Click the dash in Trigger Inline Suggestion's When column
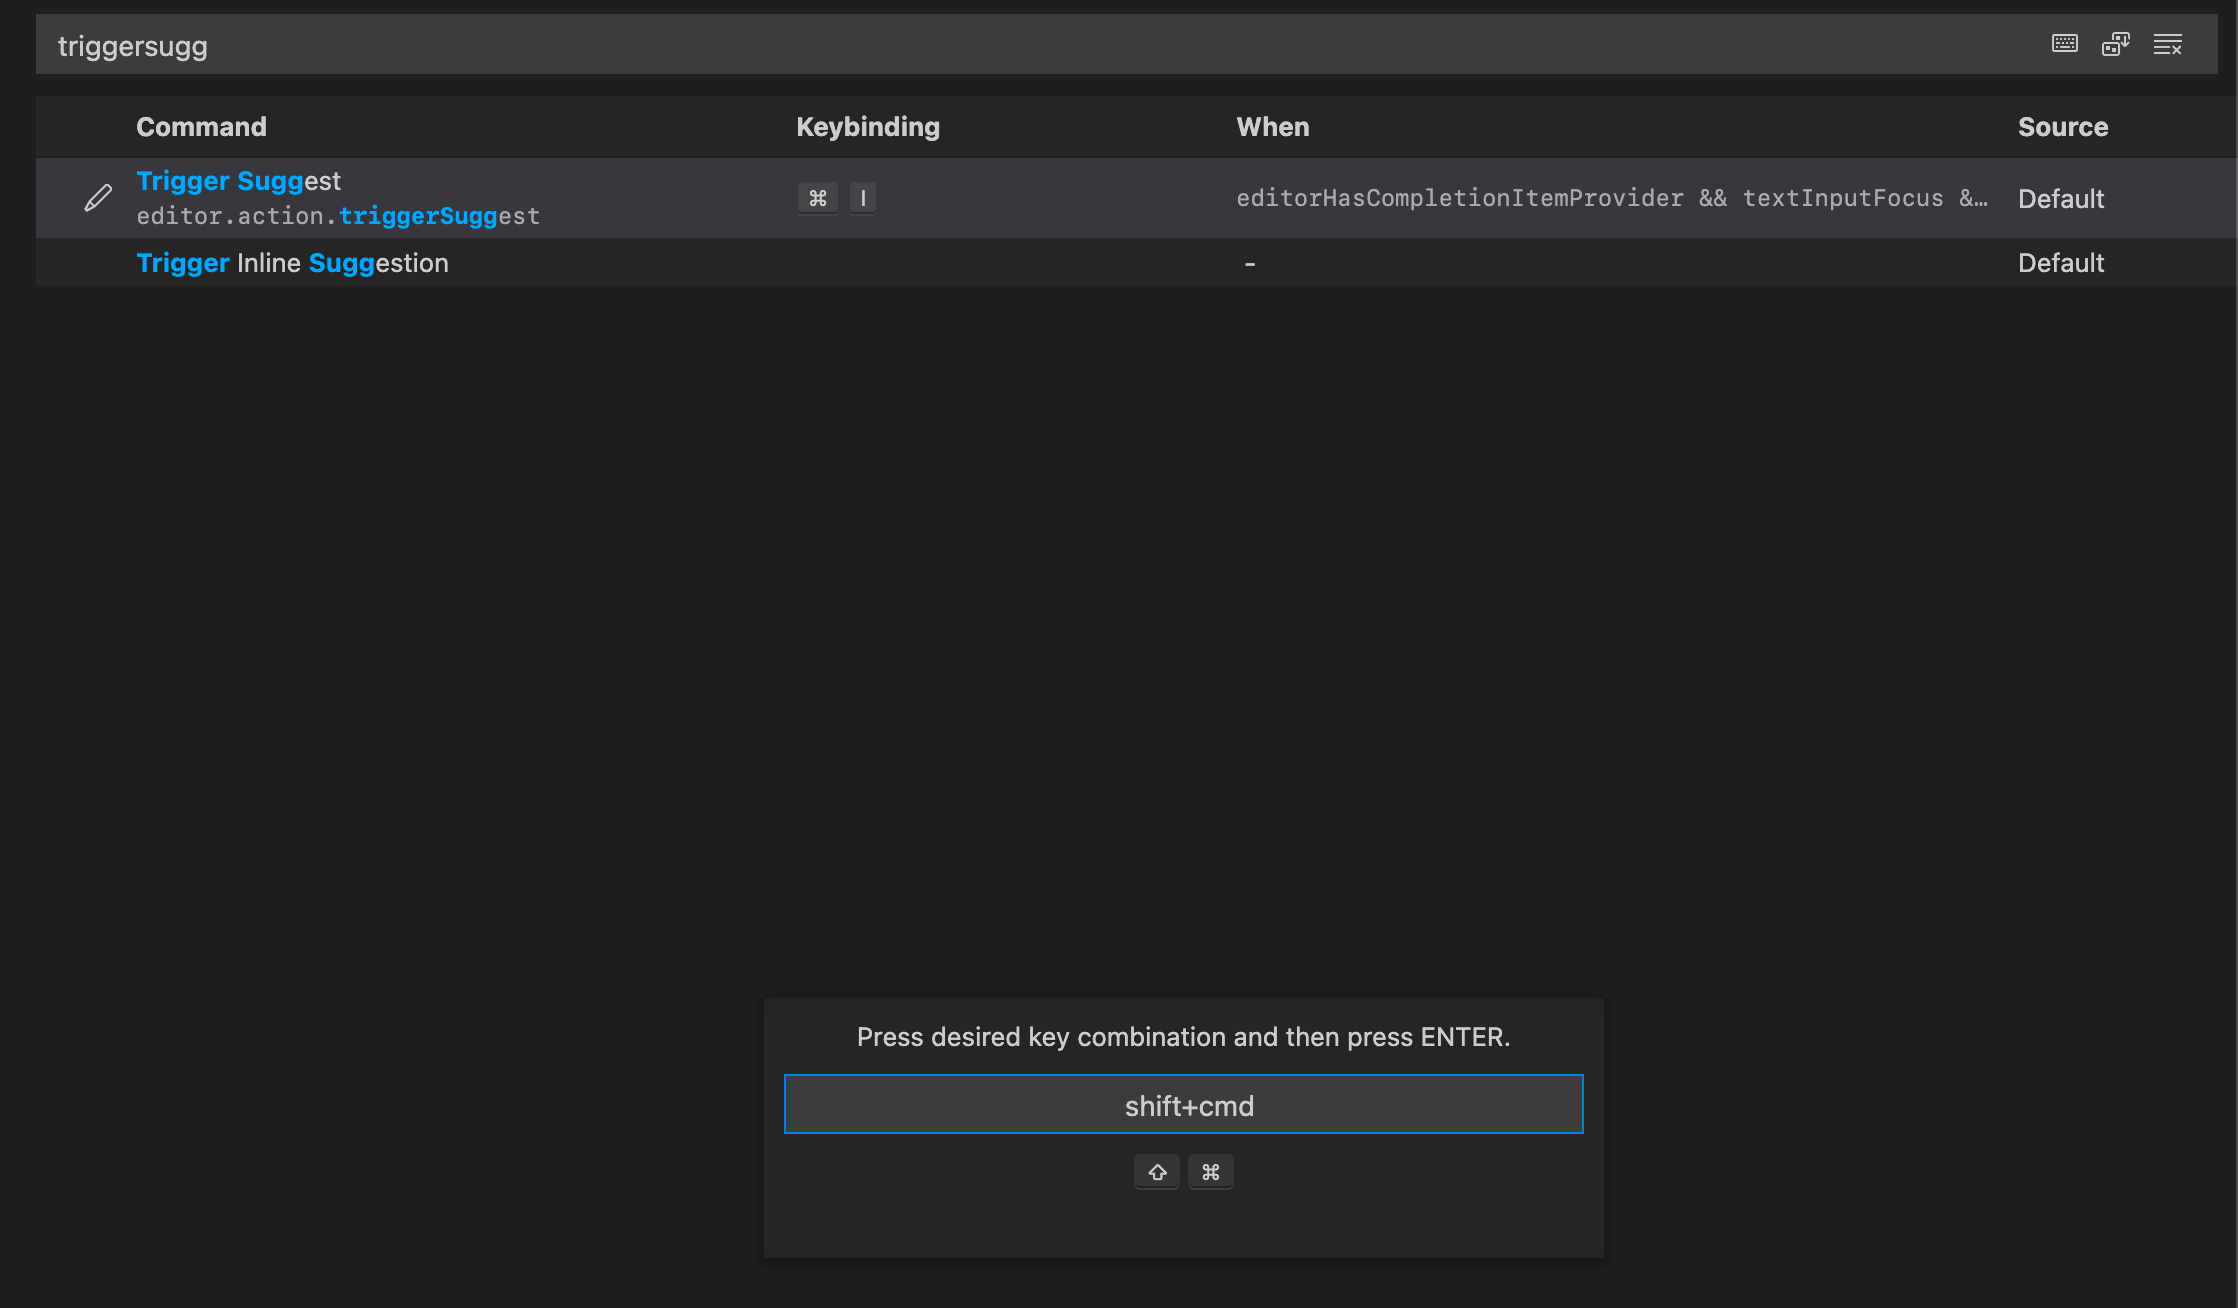Image resolution: width=2238 pixels, height=1308 pixels. coord(1249,264)
